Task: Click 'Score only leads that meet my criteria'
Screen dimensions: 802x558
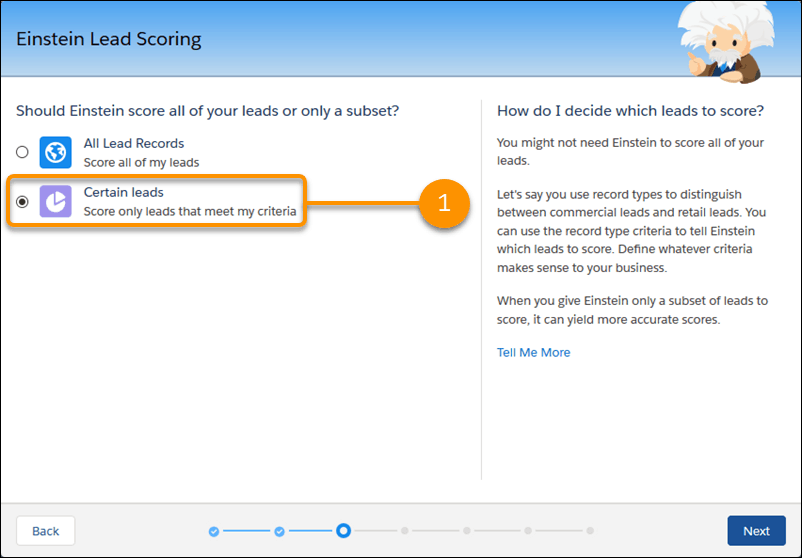Action: click(x=190, y=211)
